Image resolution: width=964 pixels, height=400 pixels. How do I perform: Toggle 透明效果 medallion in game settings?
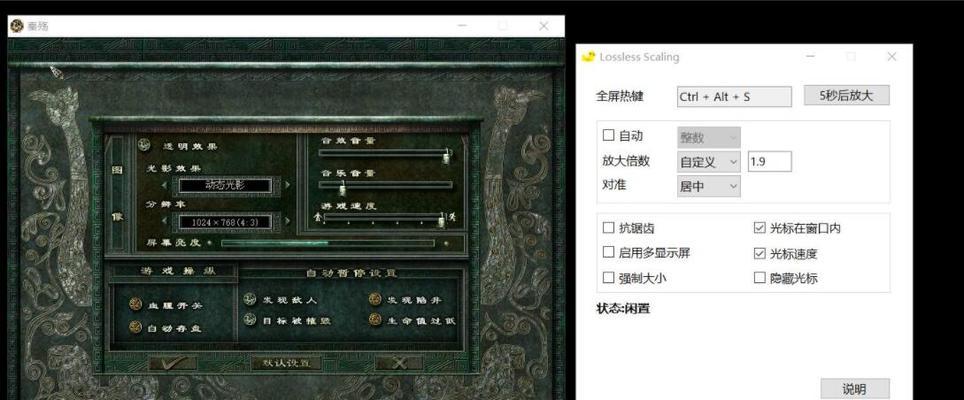pos(144,146)
